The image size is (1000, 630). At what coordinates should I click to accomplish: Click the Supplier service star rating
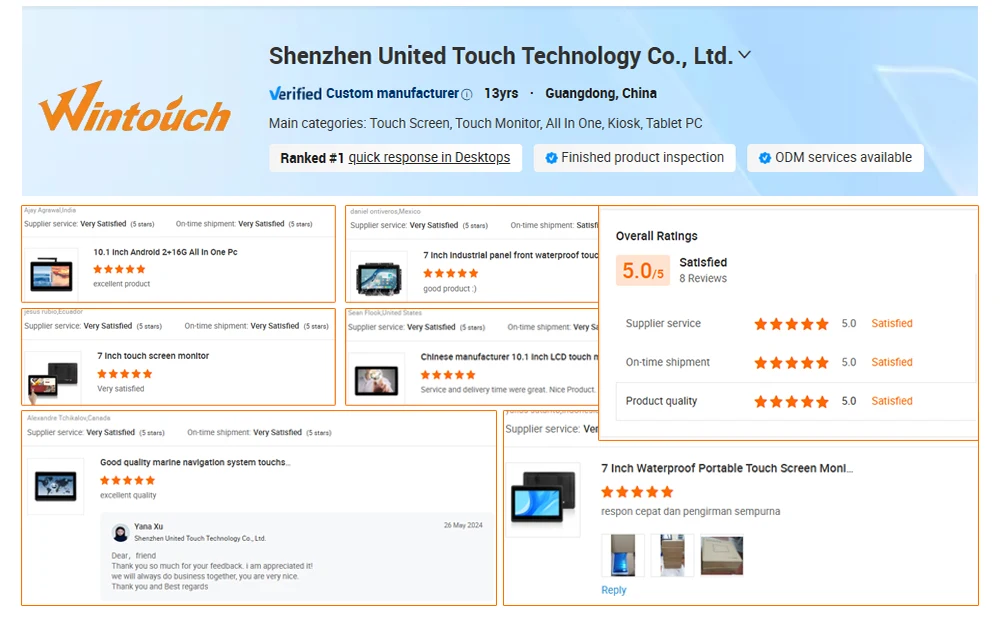tap(791, 324)
